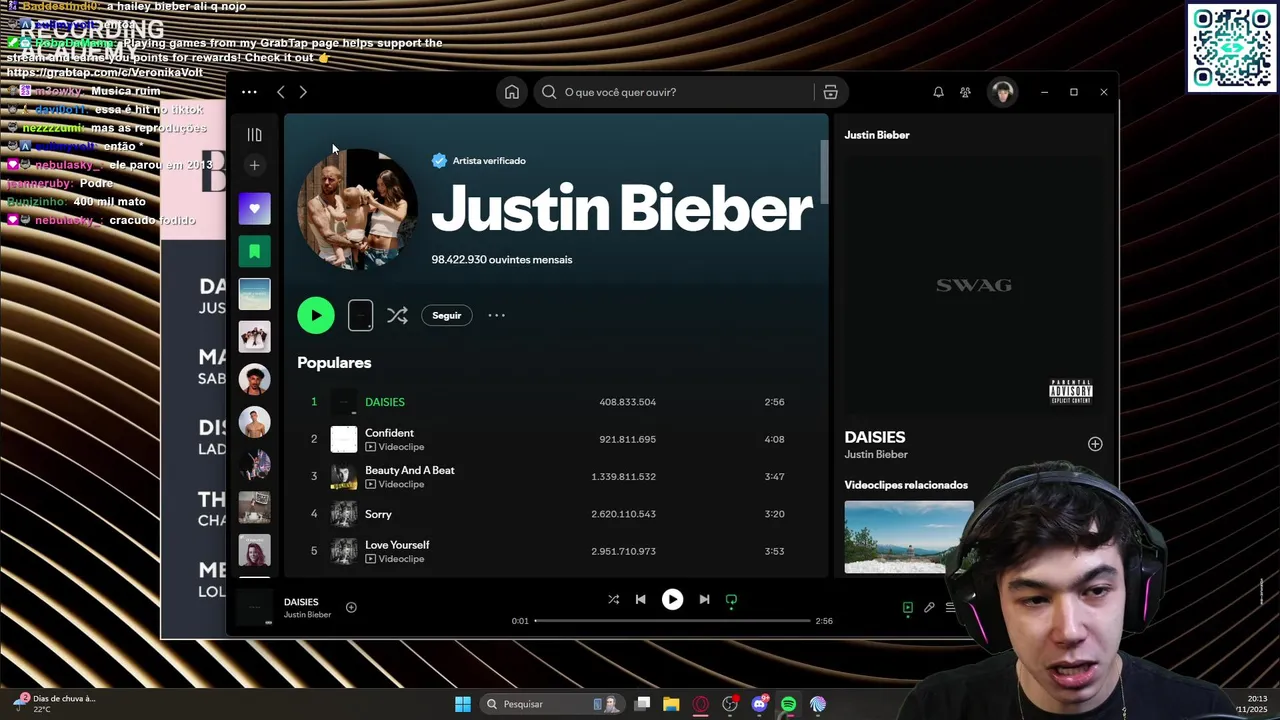Go forward in Spotify navigation
This screenshot has width=1280, height=720.
pos(303,92)
